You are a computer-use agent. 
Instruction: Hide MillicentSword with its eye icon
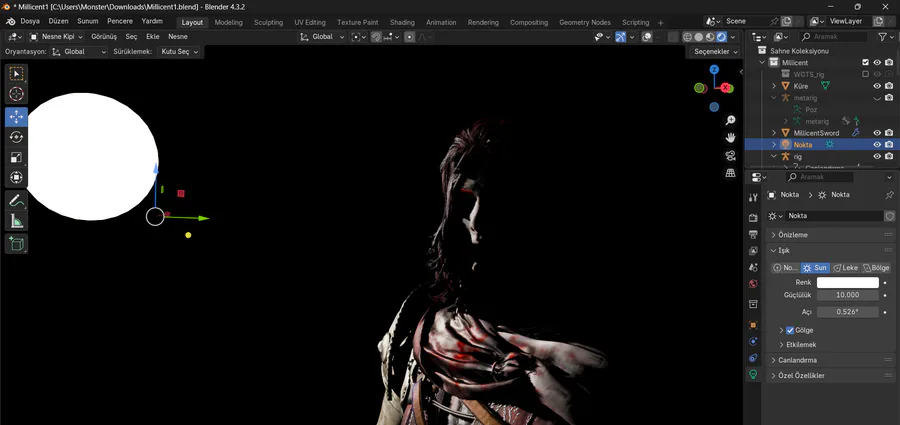coord(877,133)
